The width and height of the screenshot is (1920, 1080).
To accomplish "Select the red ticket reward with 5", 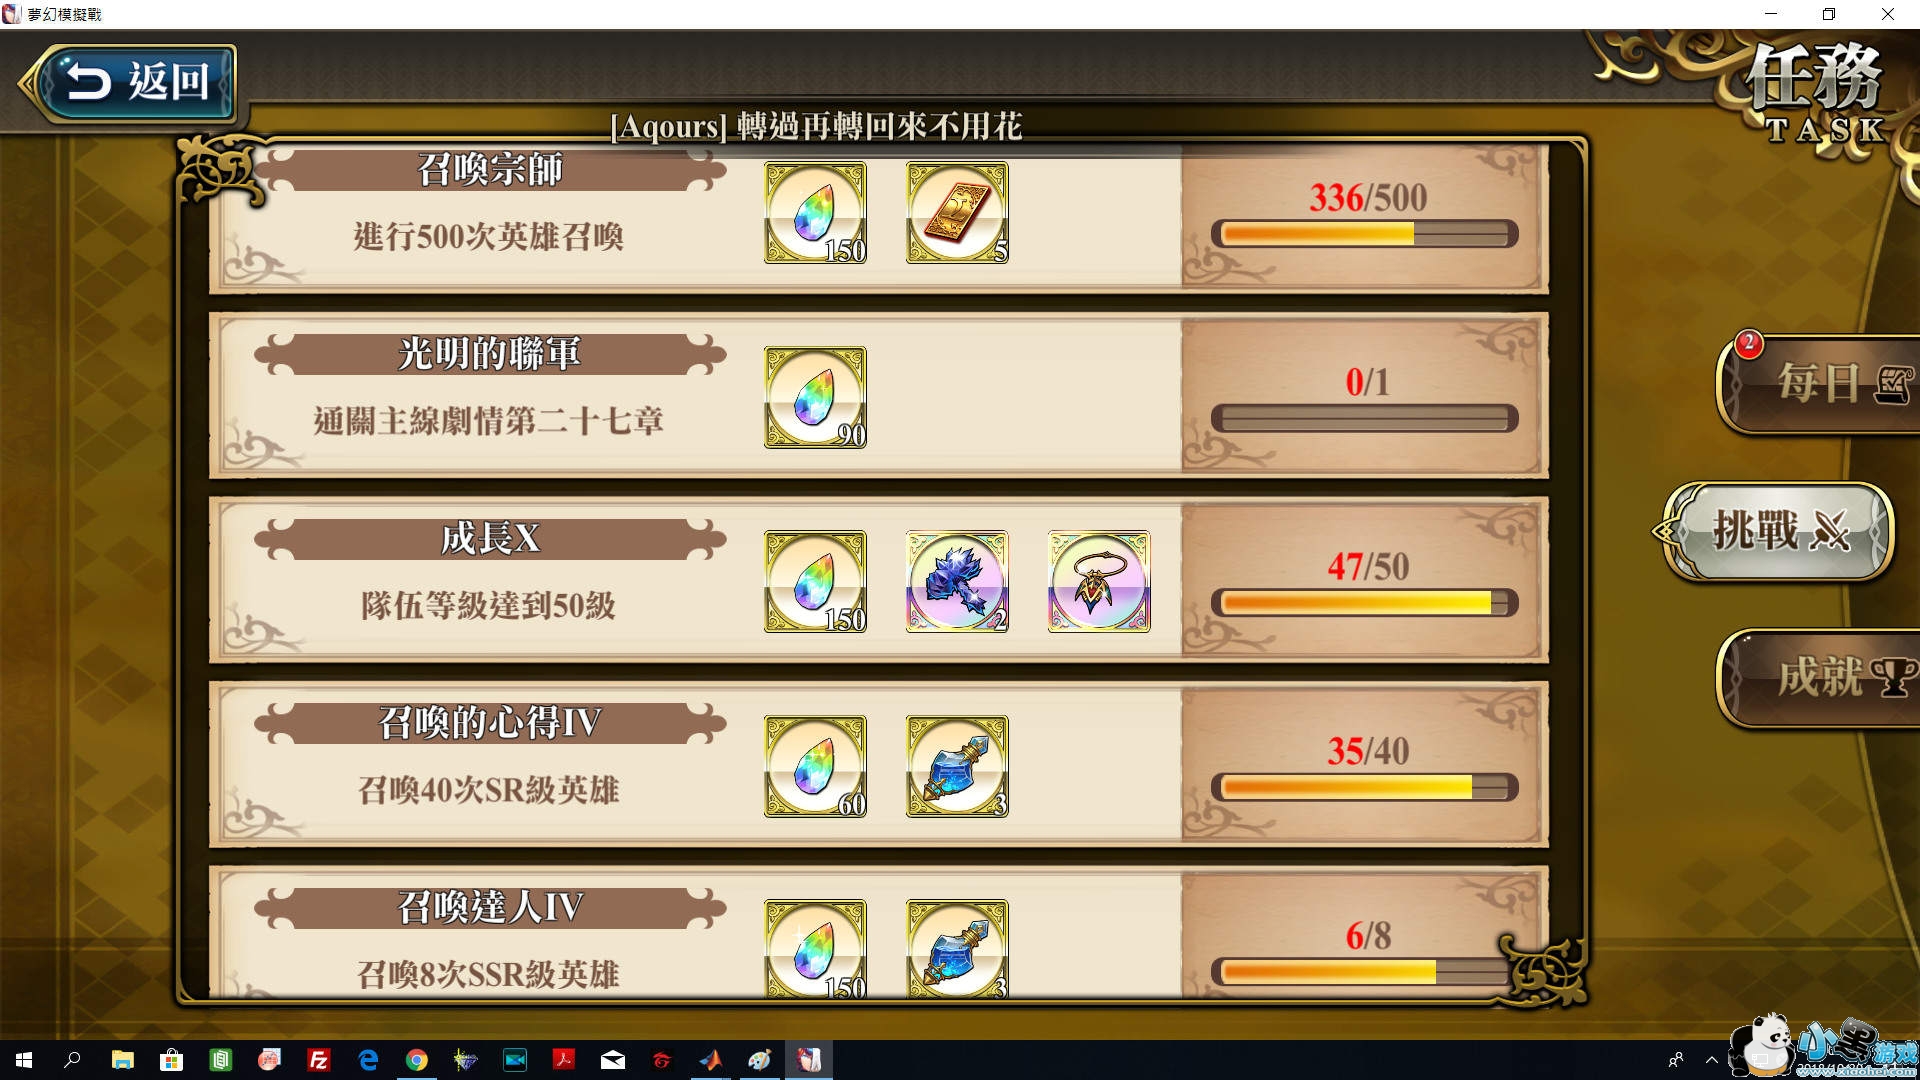I will [957, 213].
